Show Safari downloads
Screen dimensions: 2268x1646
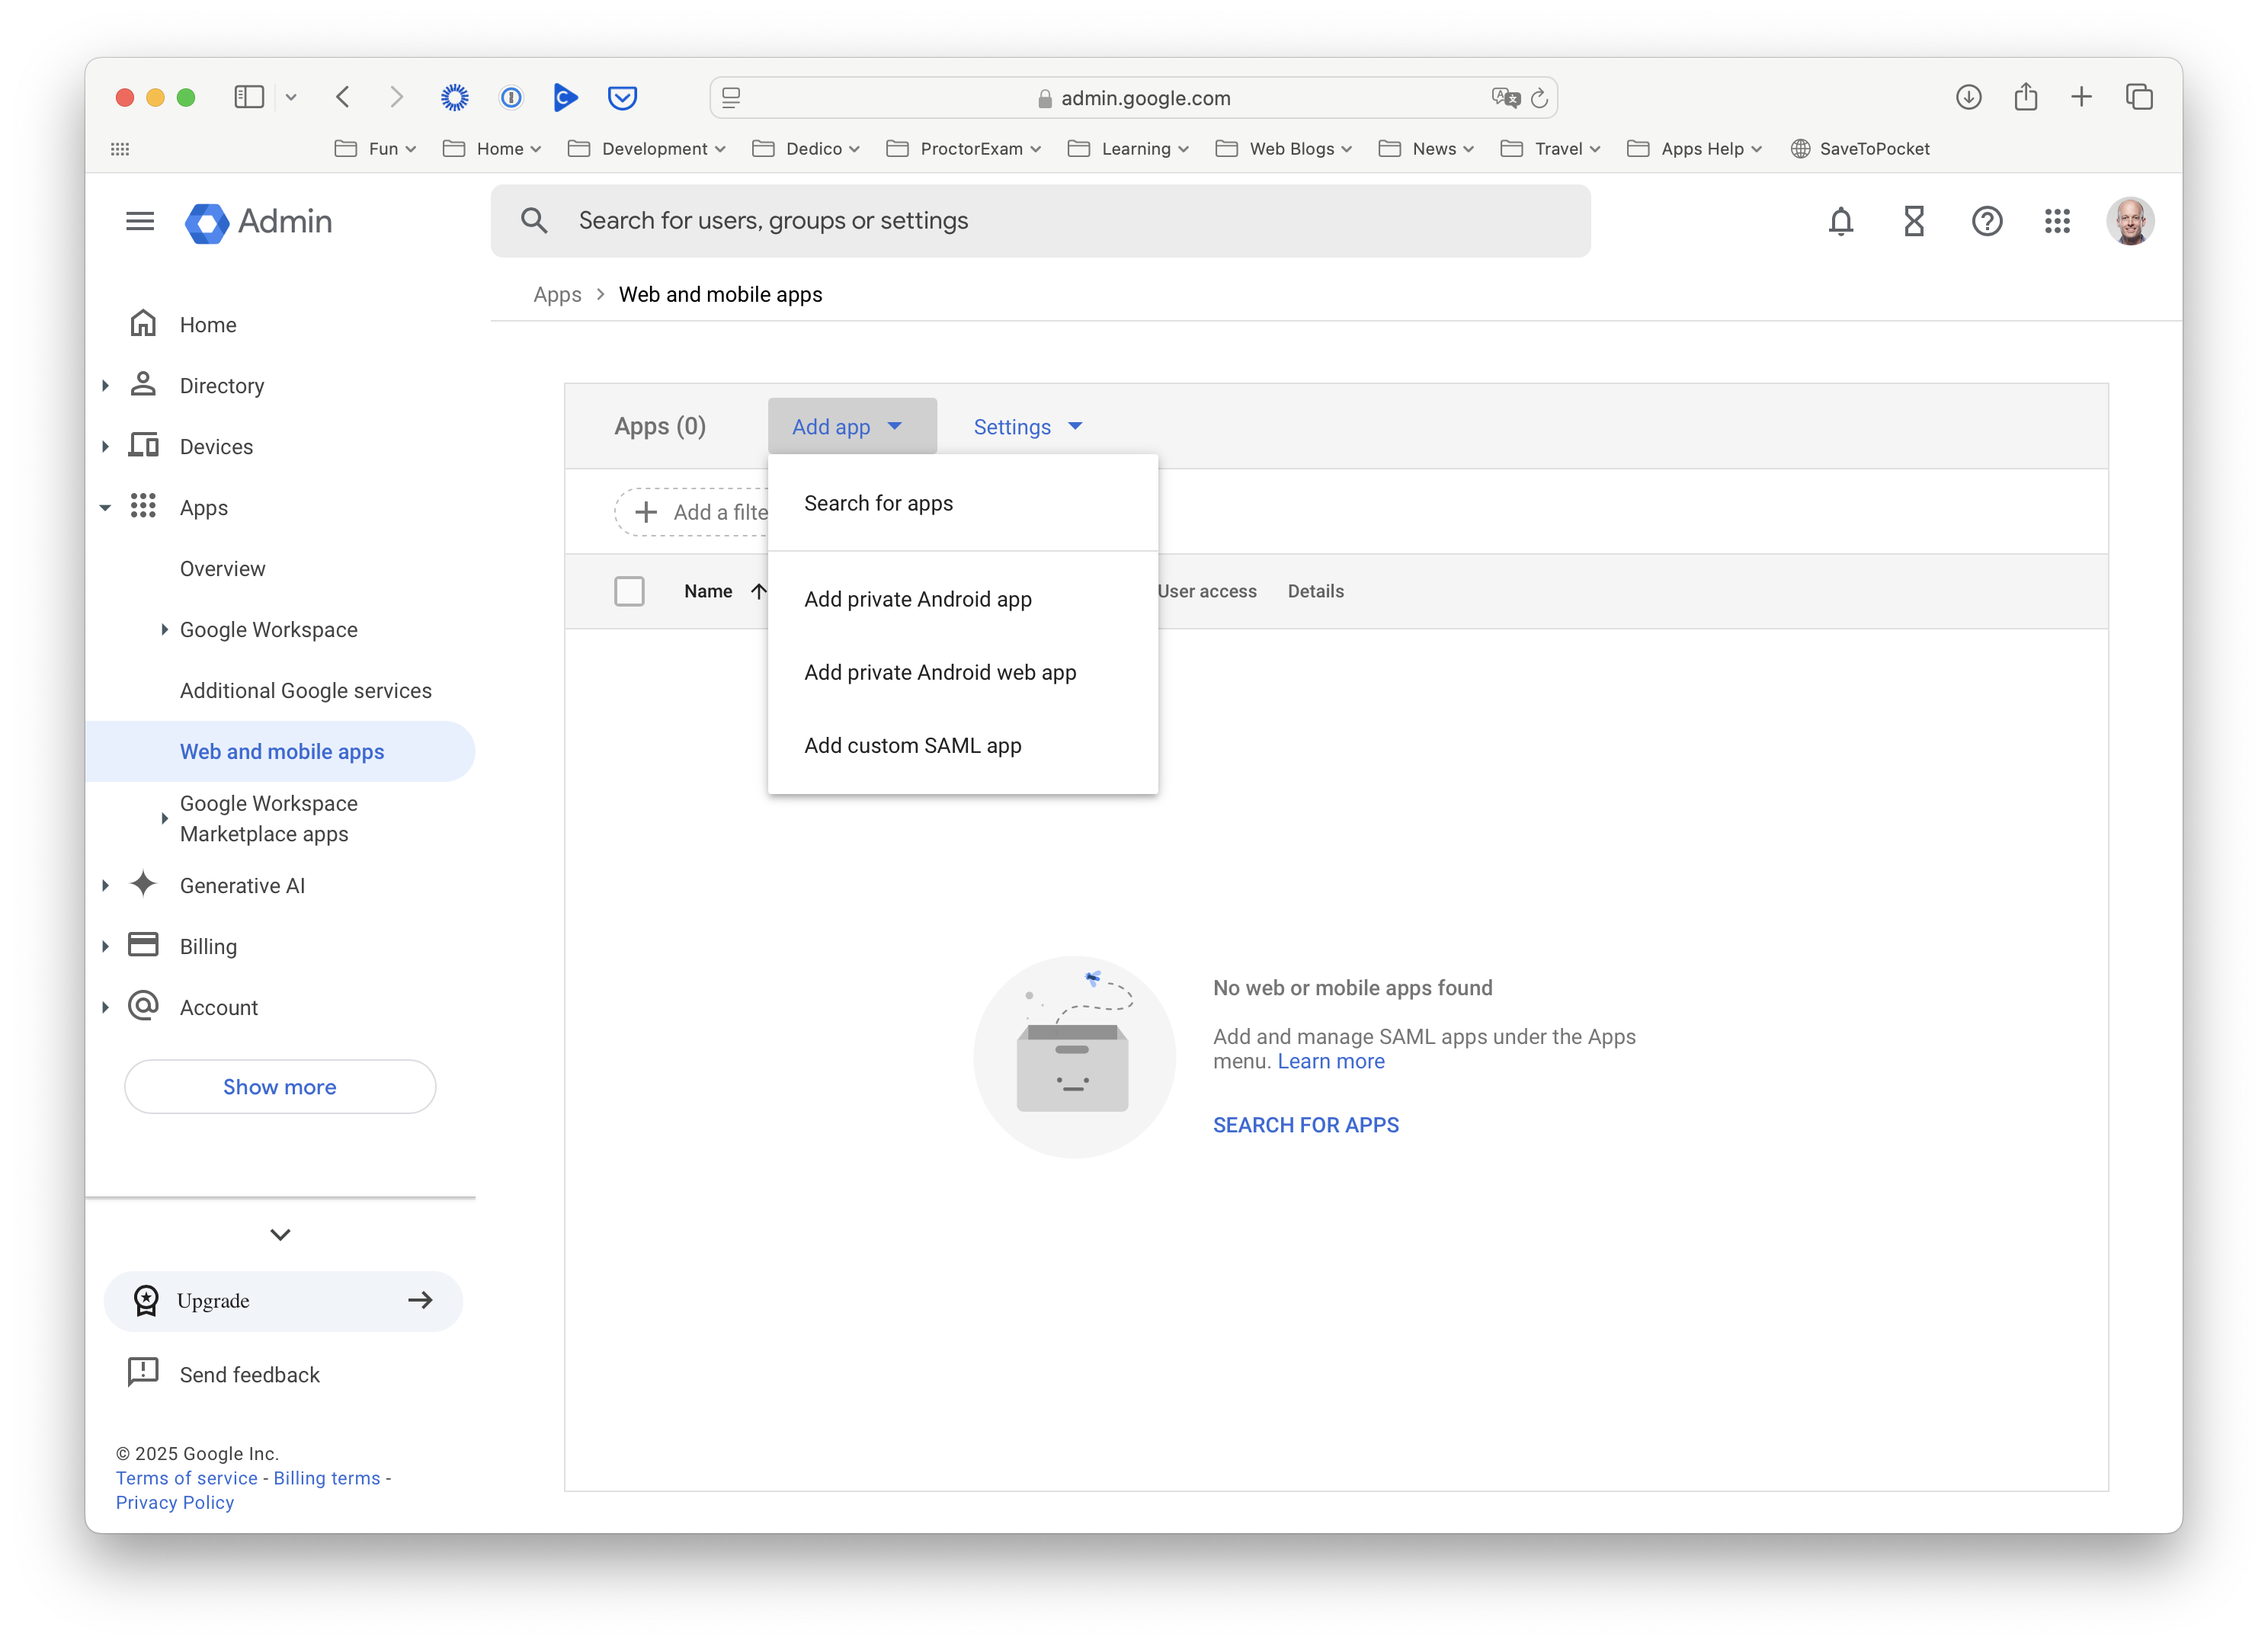tap(1968, 97)
